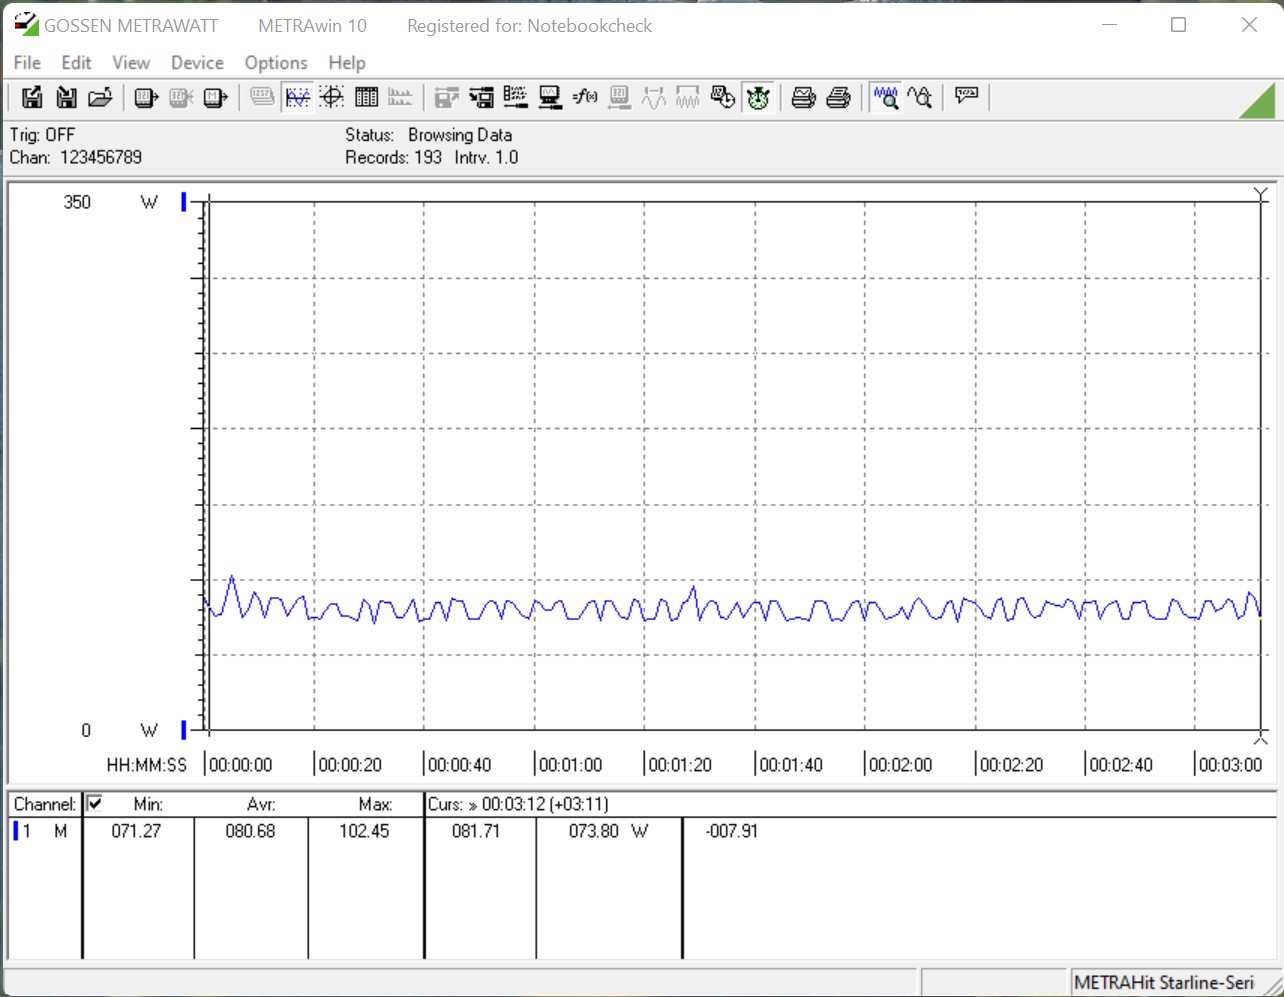Click the monitor oscilloscope settings icon
This screenshot has width=1284, height=997.
[550, 97]
